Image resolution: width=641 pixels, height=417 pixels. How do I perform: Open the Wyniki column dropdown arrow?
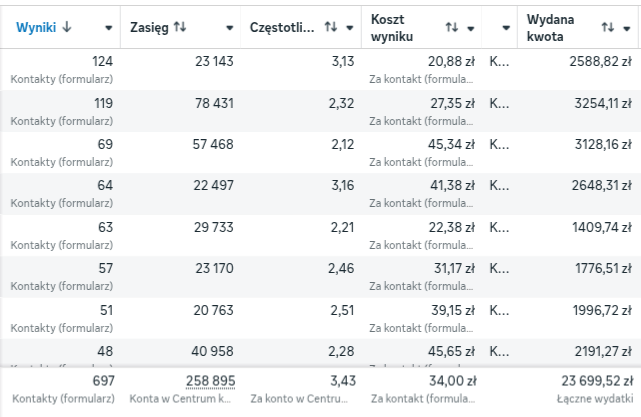[108, 27]
